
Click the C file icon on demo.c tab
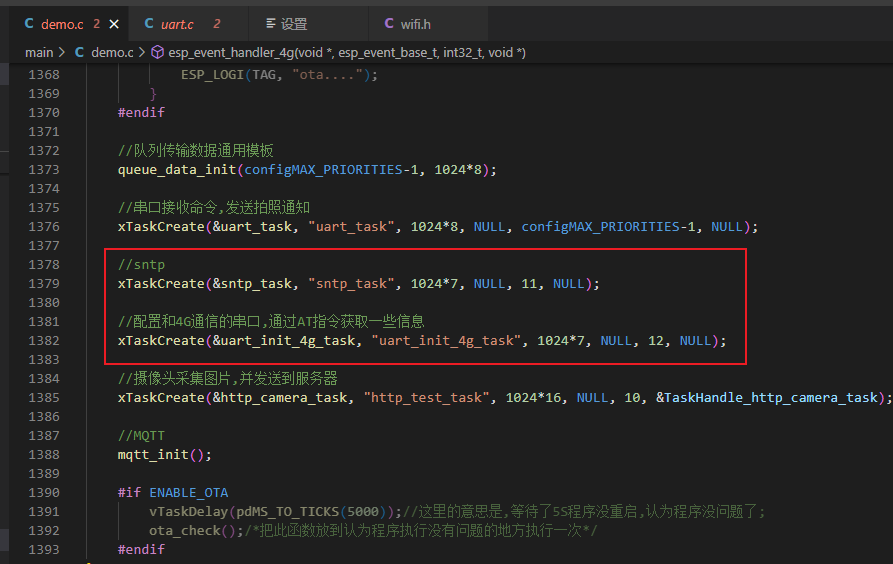(29, 23)
